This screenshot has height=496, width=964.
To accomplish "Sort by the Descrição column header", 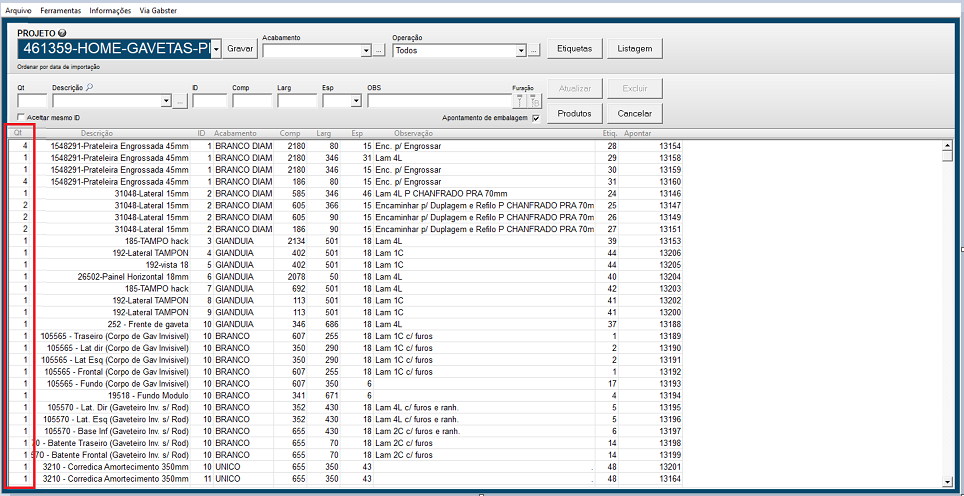I will pos(97,133).
